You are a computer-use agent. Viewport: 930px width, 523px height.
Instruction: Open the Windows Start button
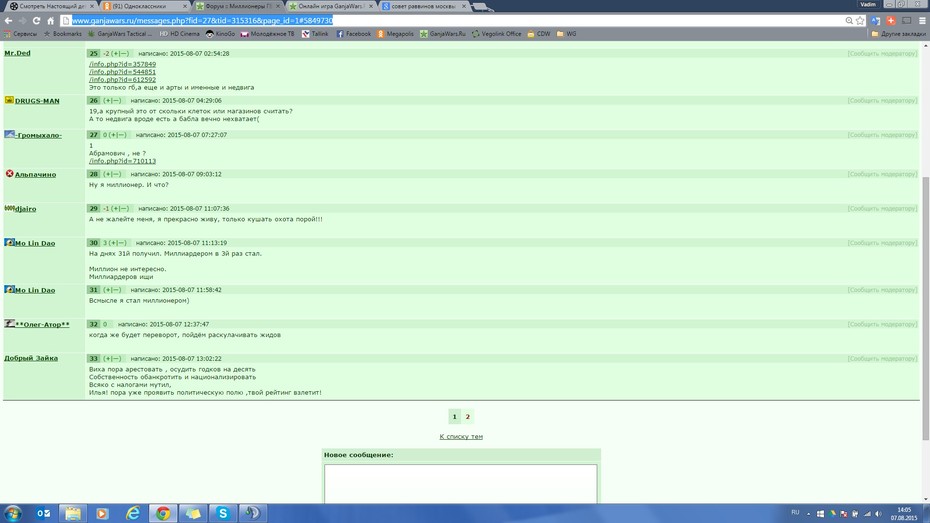tap(12, 513)
